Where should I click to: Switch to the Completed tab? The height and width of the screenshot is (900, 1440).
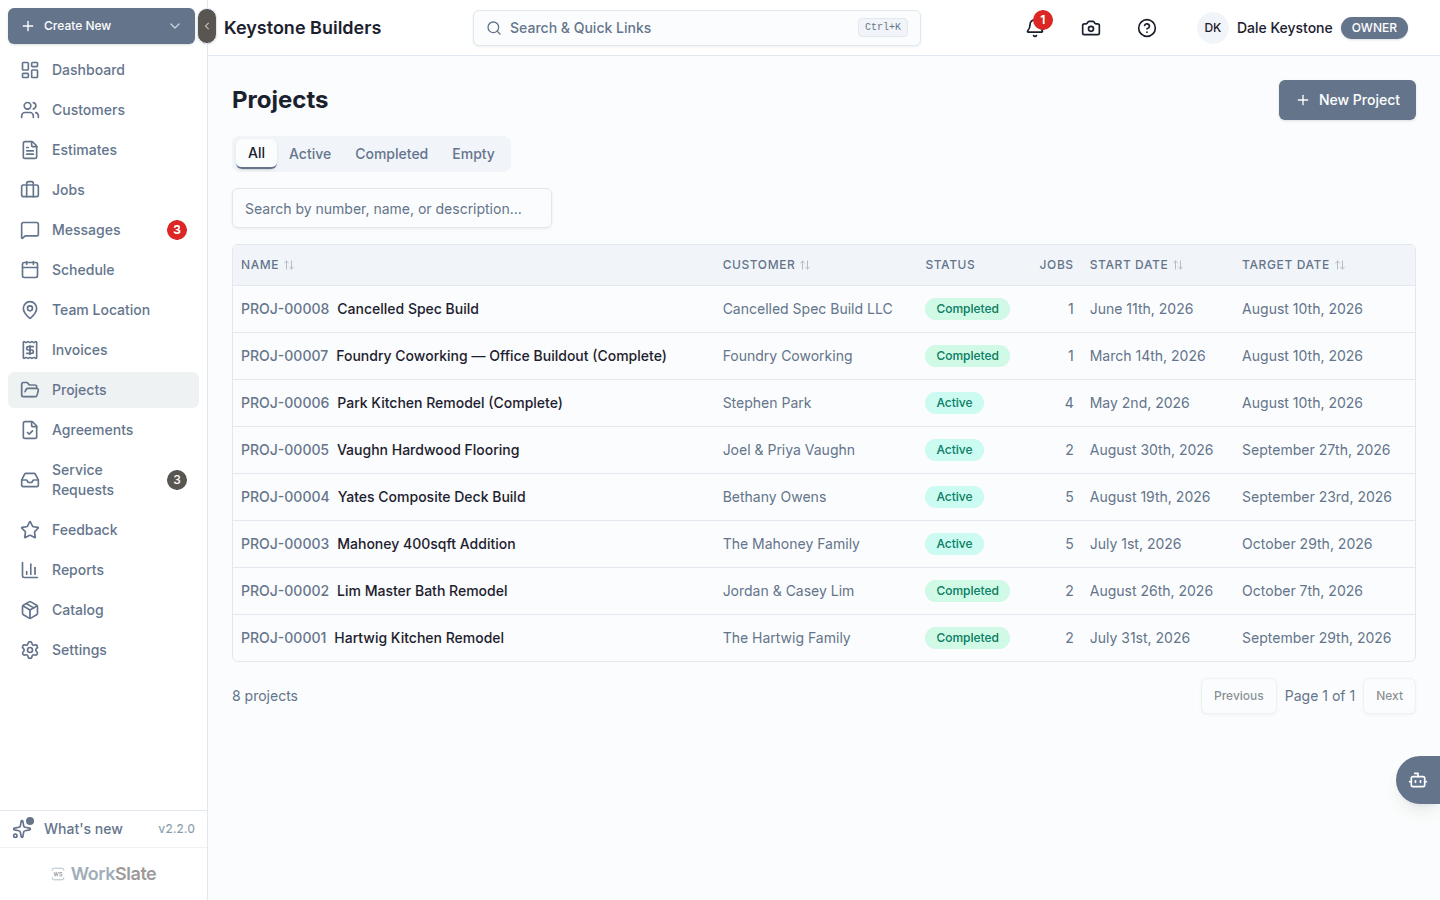pos(391,154)
